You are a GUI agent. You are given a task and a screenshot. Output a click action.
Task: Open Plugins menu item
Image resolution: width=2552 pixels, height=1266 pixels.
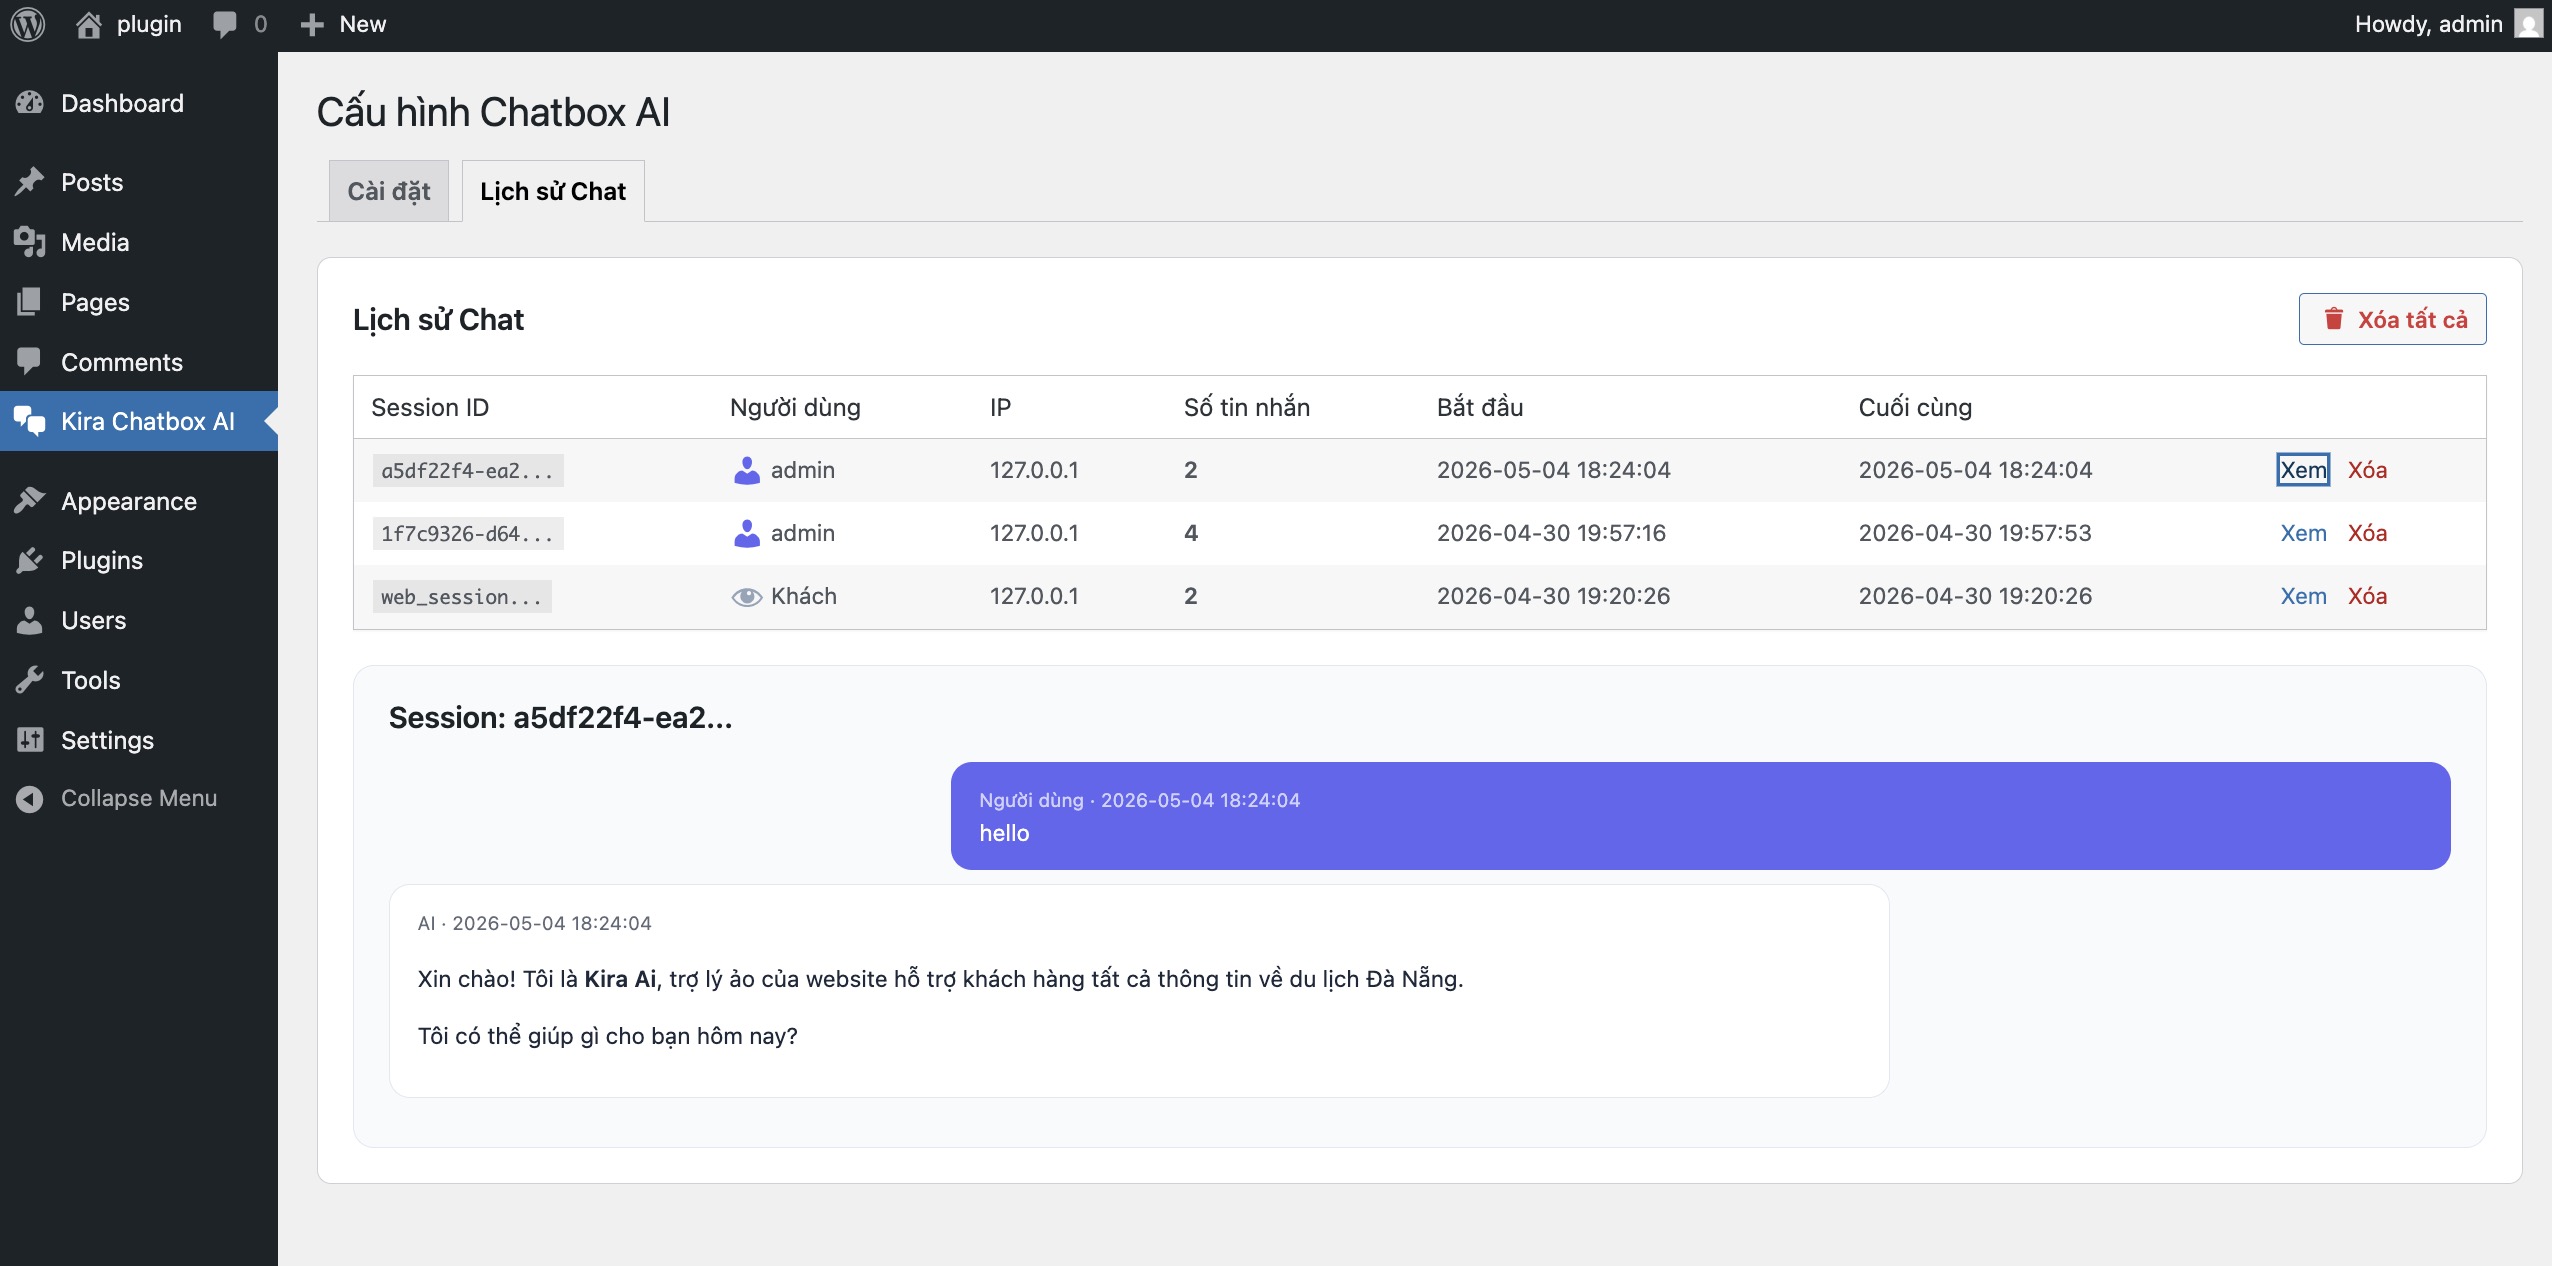click(139, 560)
